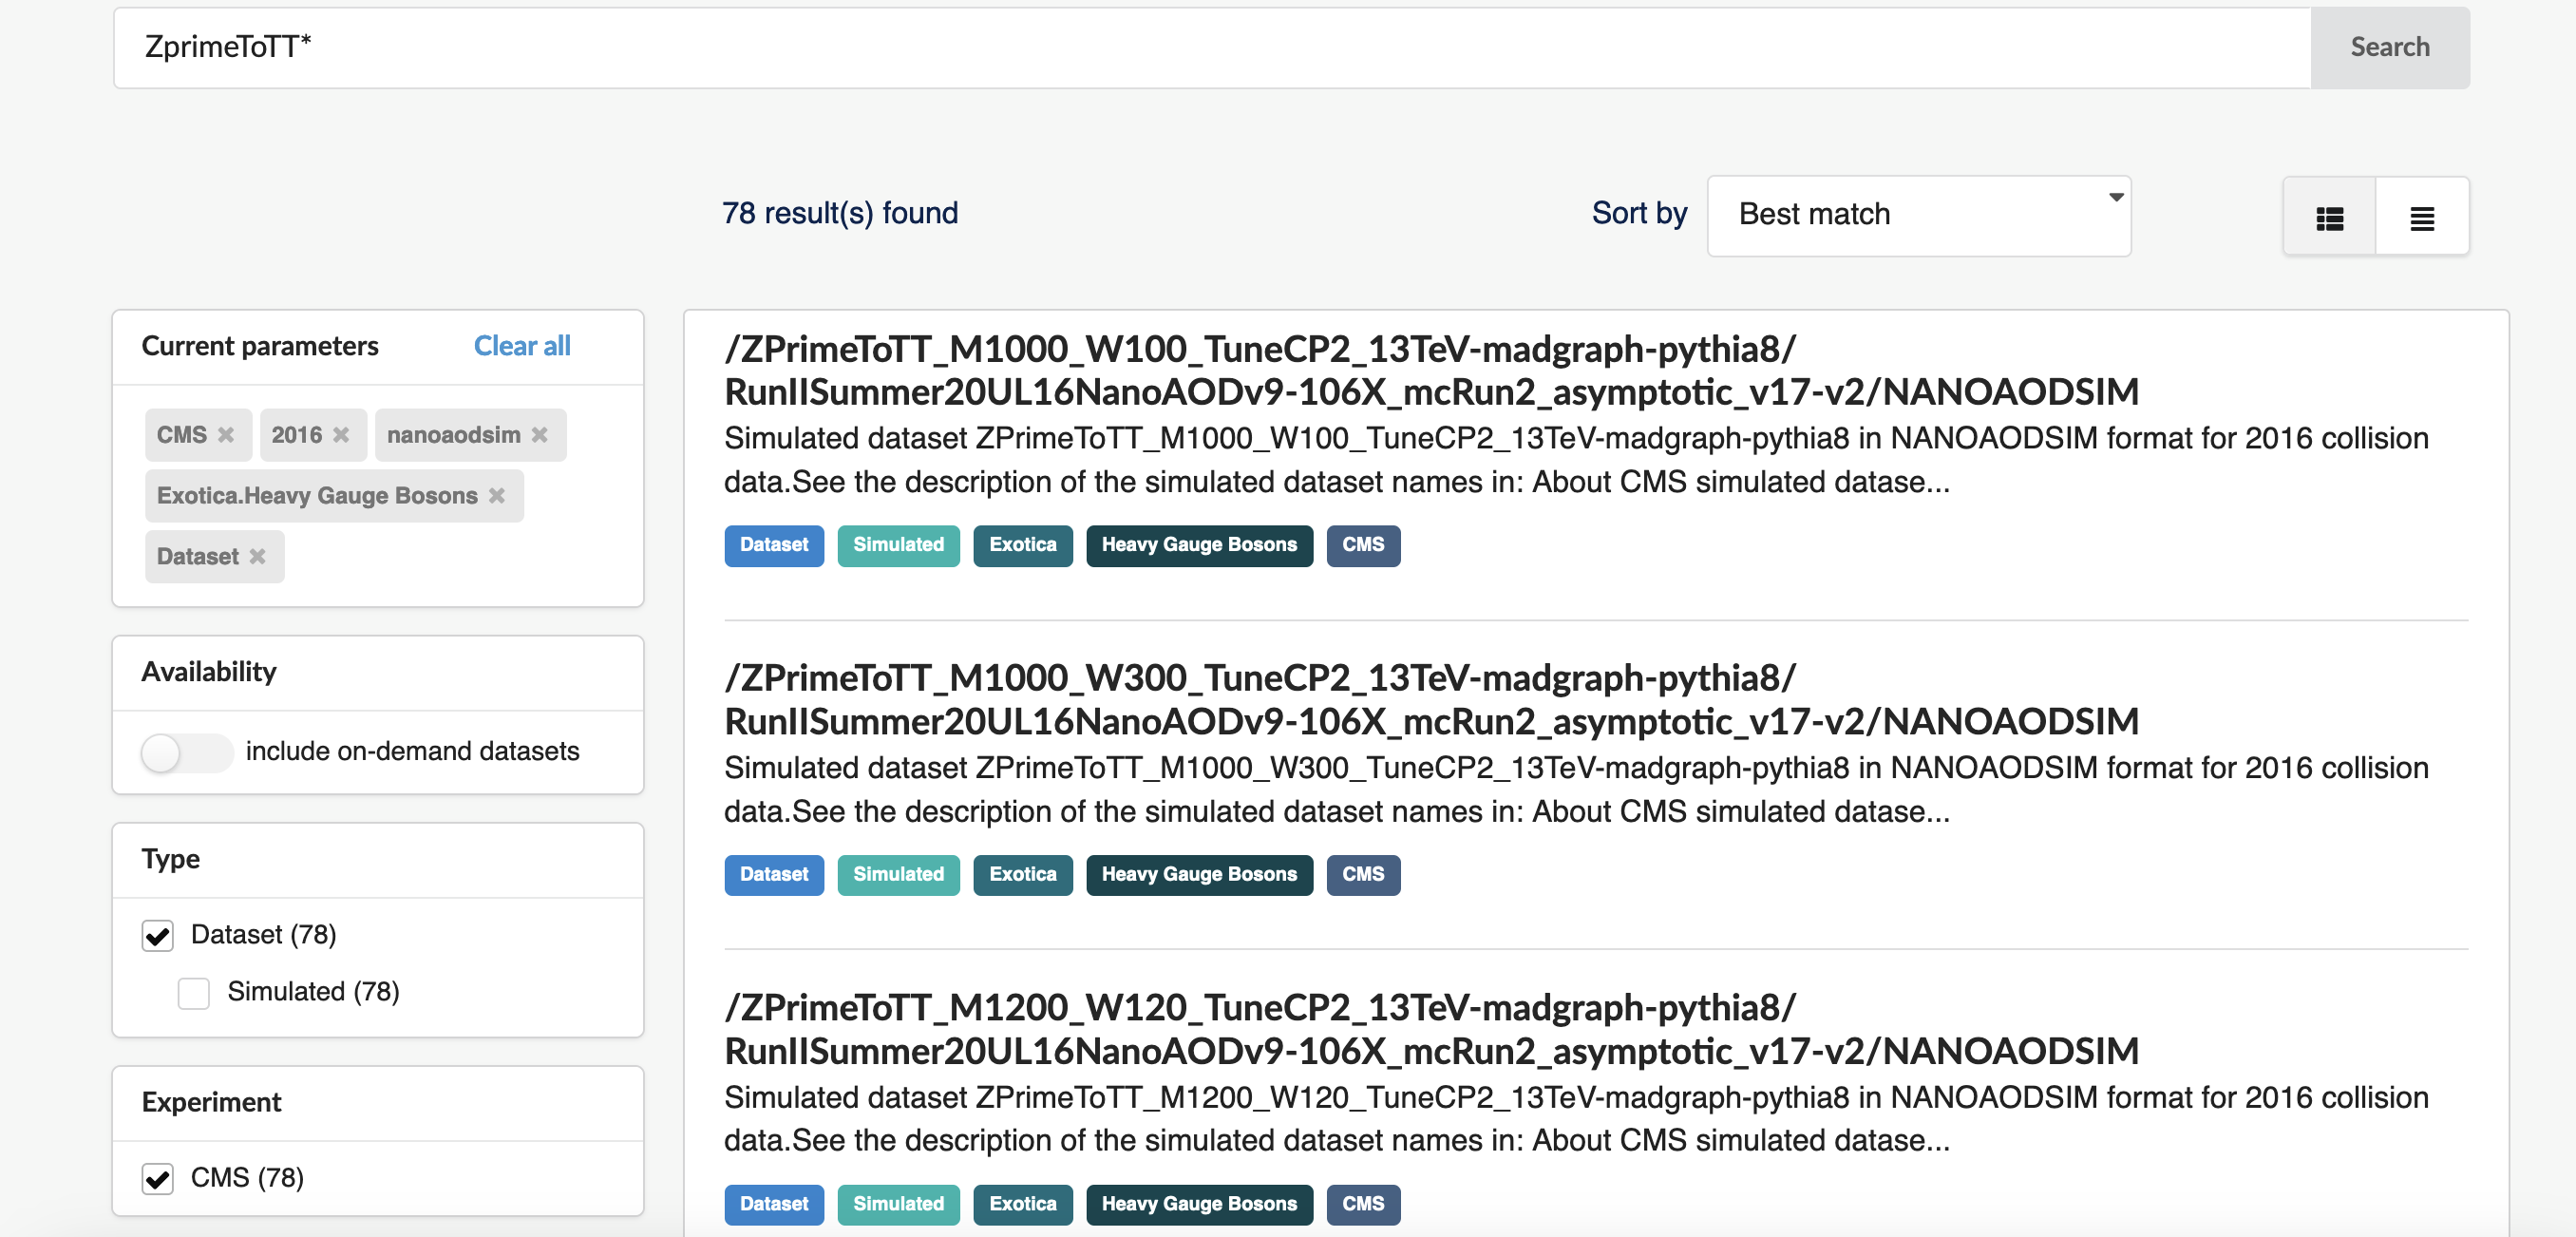Click Exotica tag under M1200_W120 result

click(x=1022, y=1204)
